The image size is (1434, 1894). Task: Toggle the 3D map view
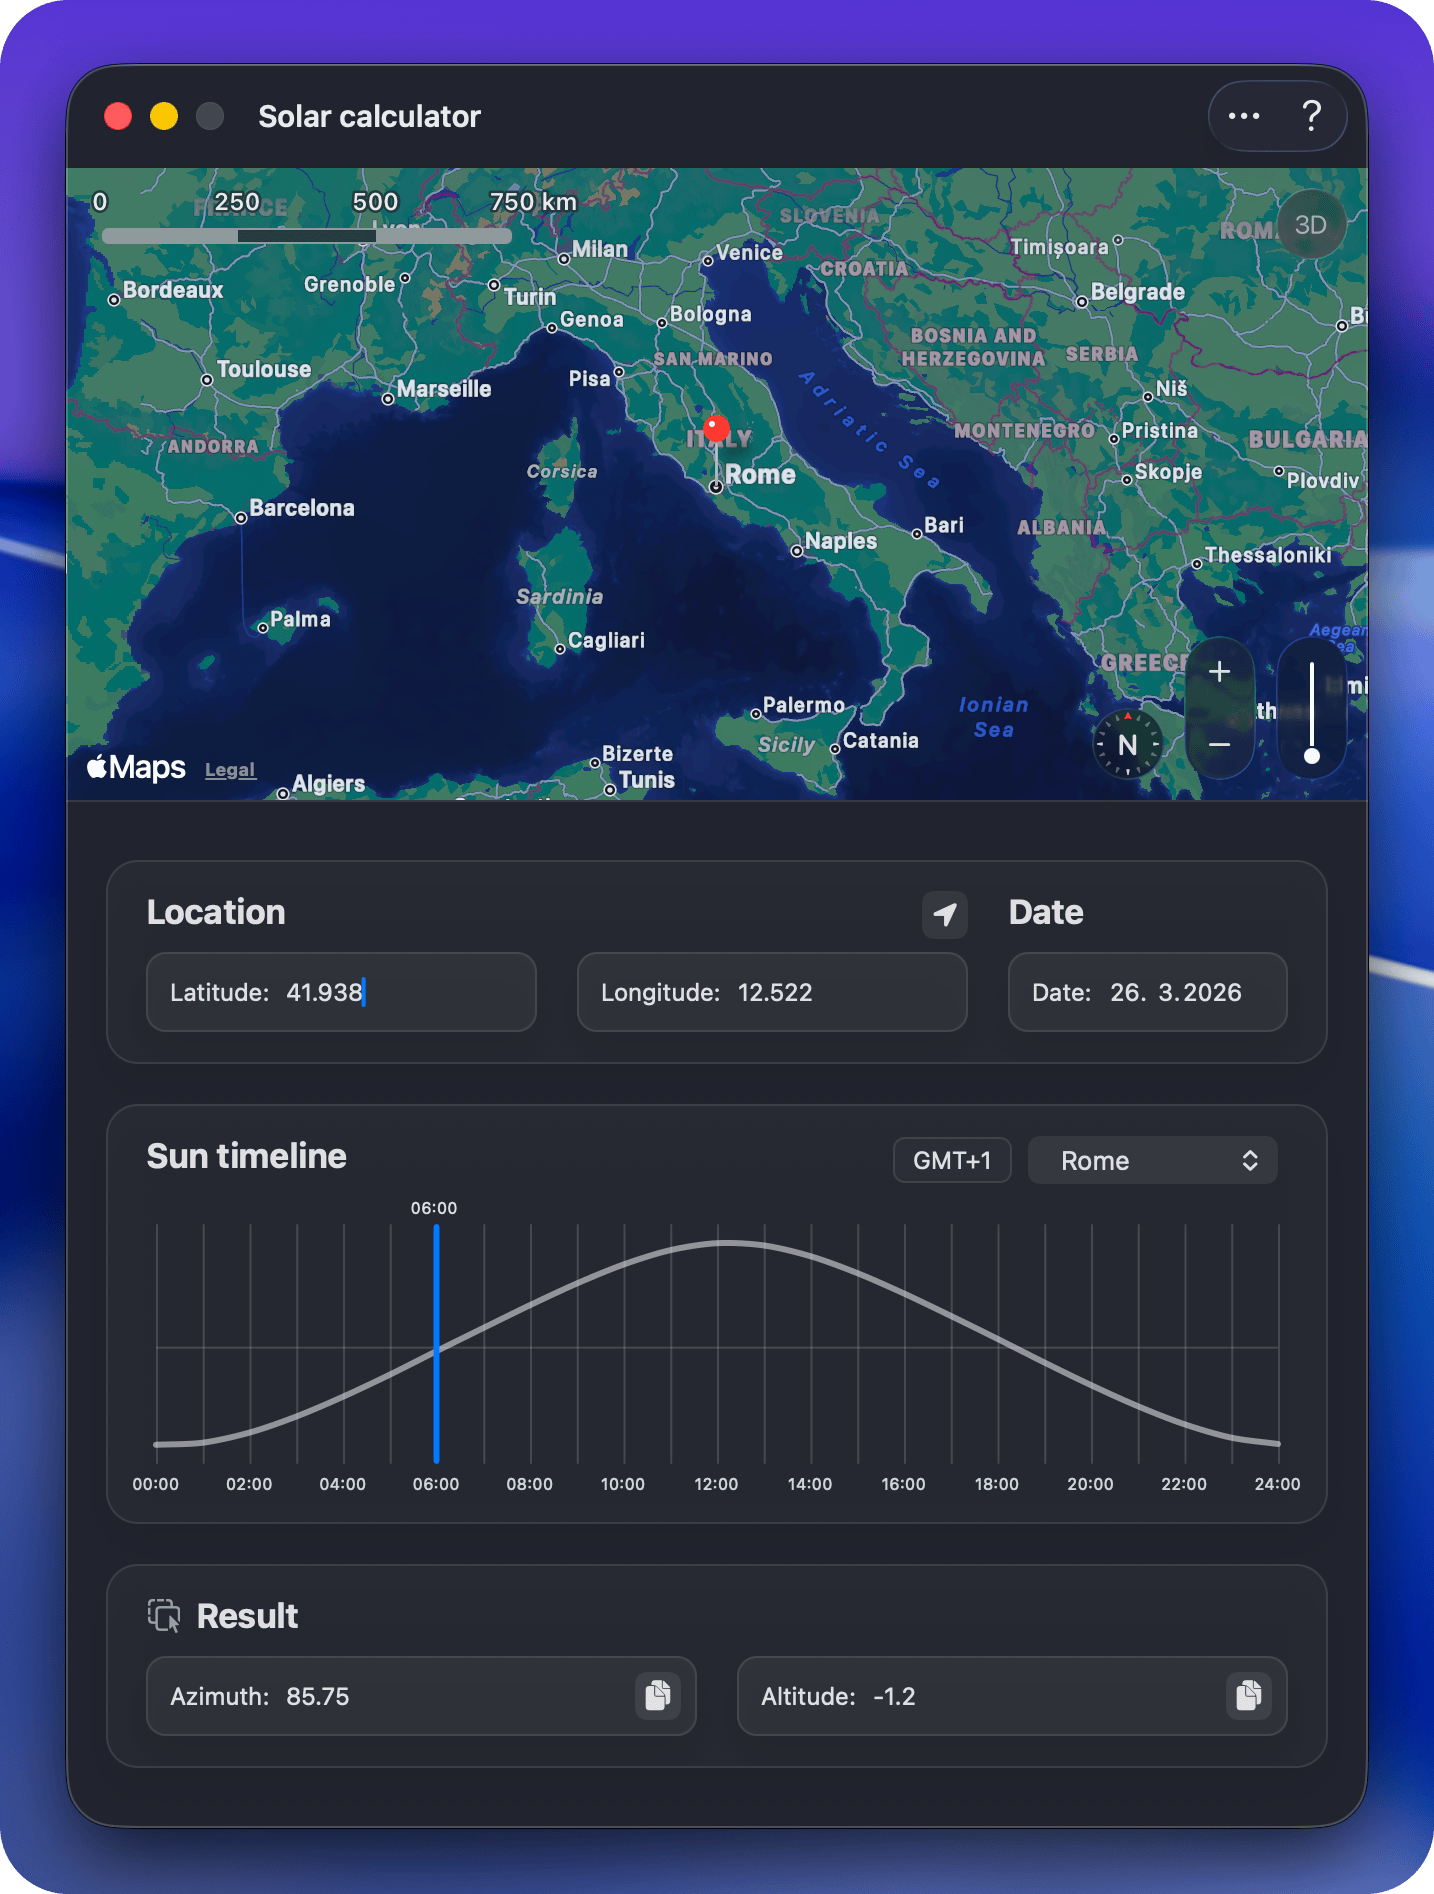1310,225
